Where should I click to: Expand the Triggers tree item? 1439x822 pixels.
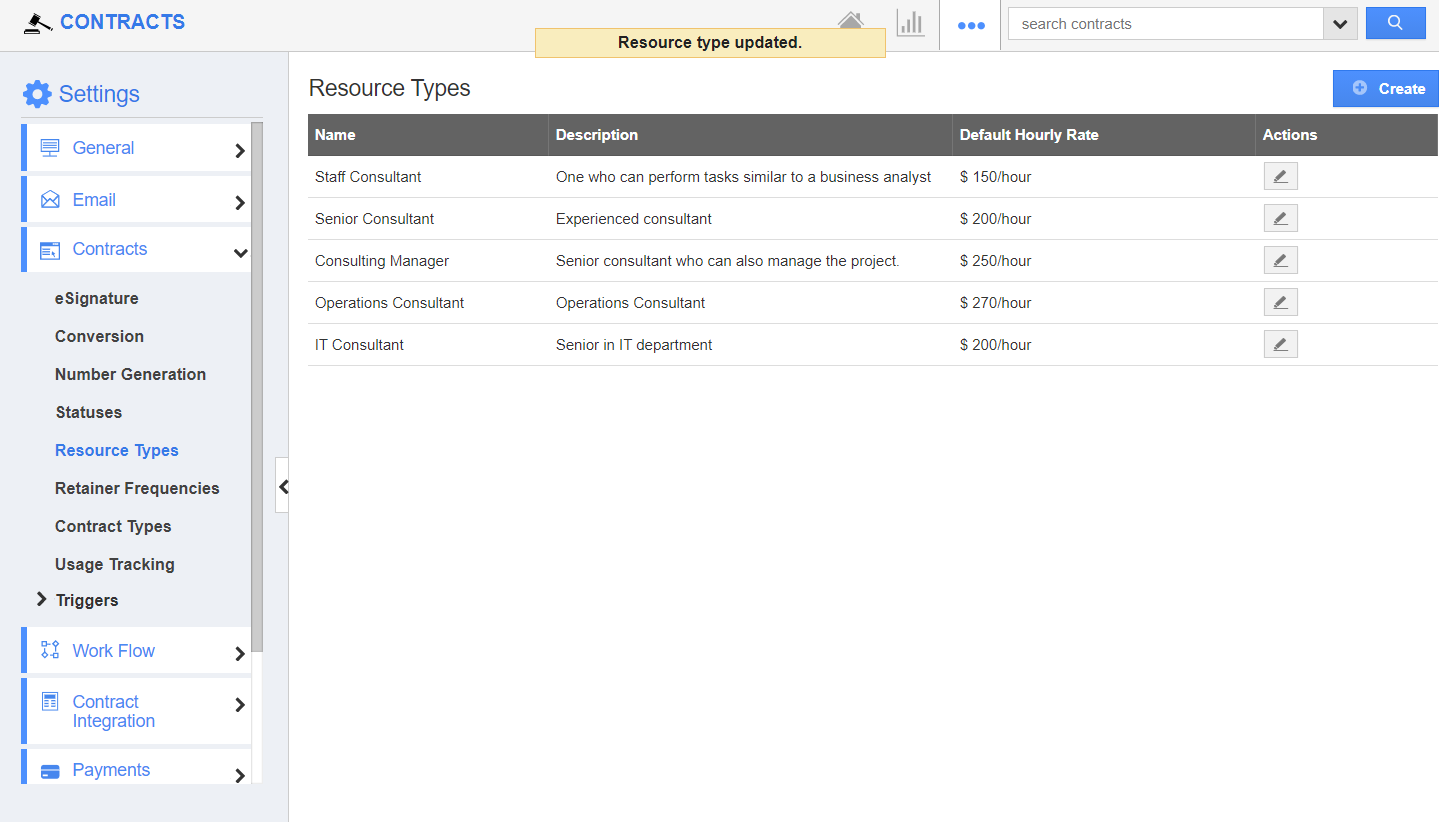42,599
